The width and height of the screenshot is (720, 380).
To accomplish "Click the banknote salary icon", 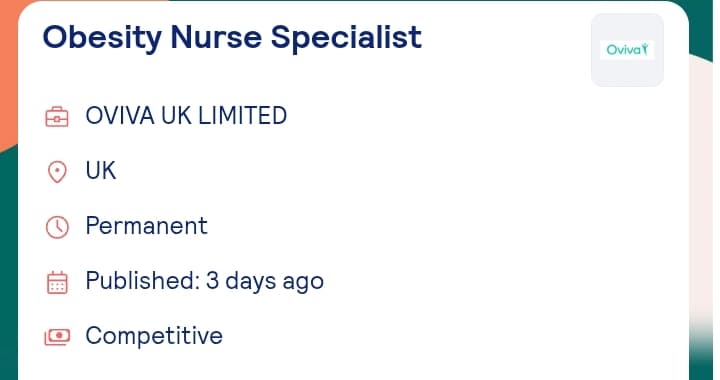I will [x=57, y=337].
